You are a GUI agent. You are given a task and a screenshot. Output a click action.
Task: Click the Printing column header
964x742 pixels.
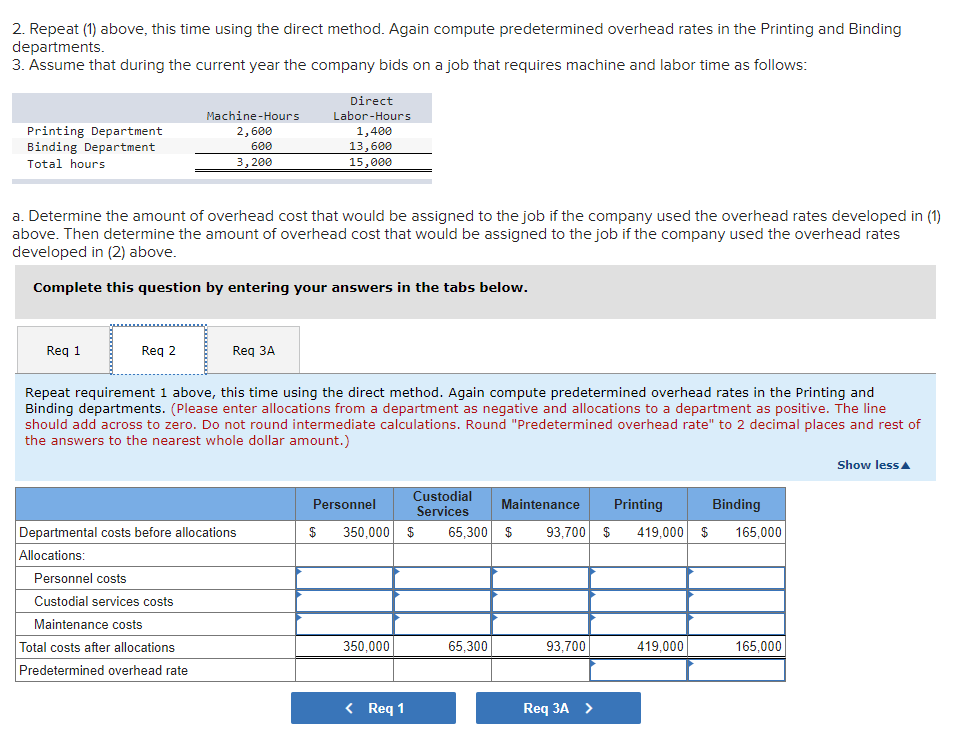[x=638, y=504]
